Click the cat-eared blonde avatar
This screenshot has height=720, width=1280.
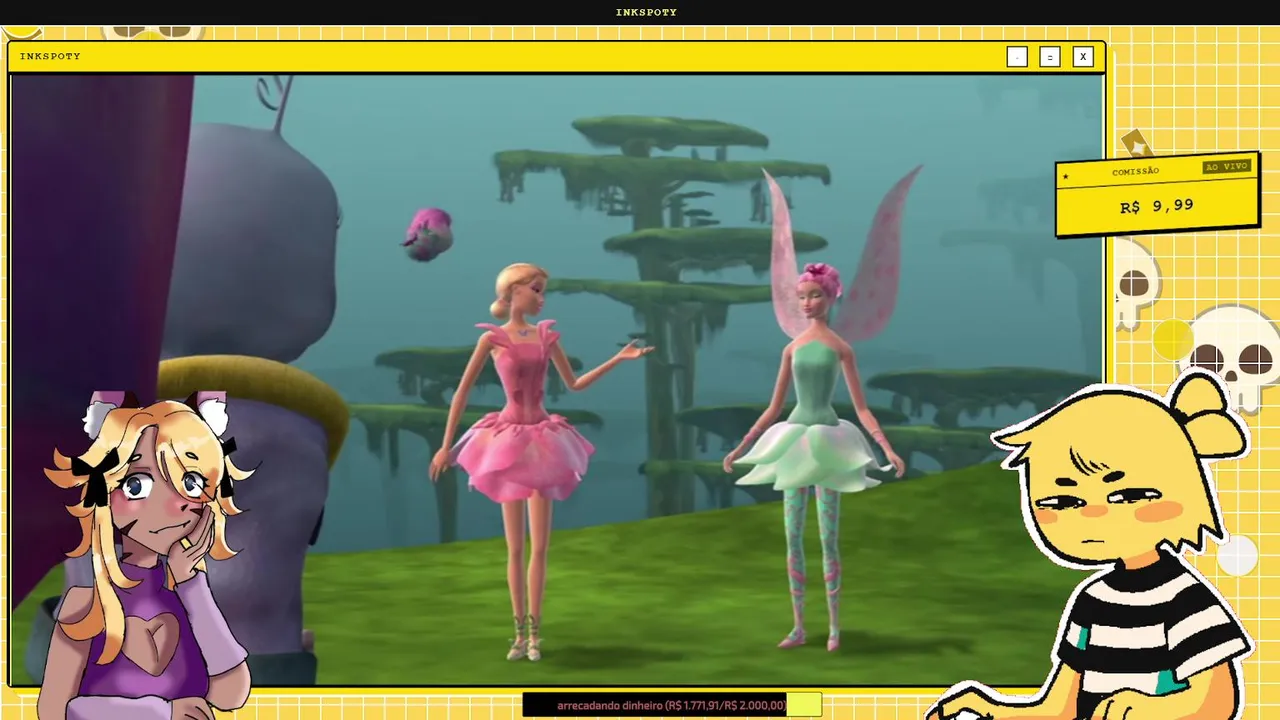coord(150,555)
